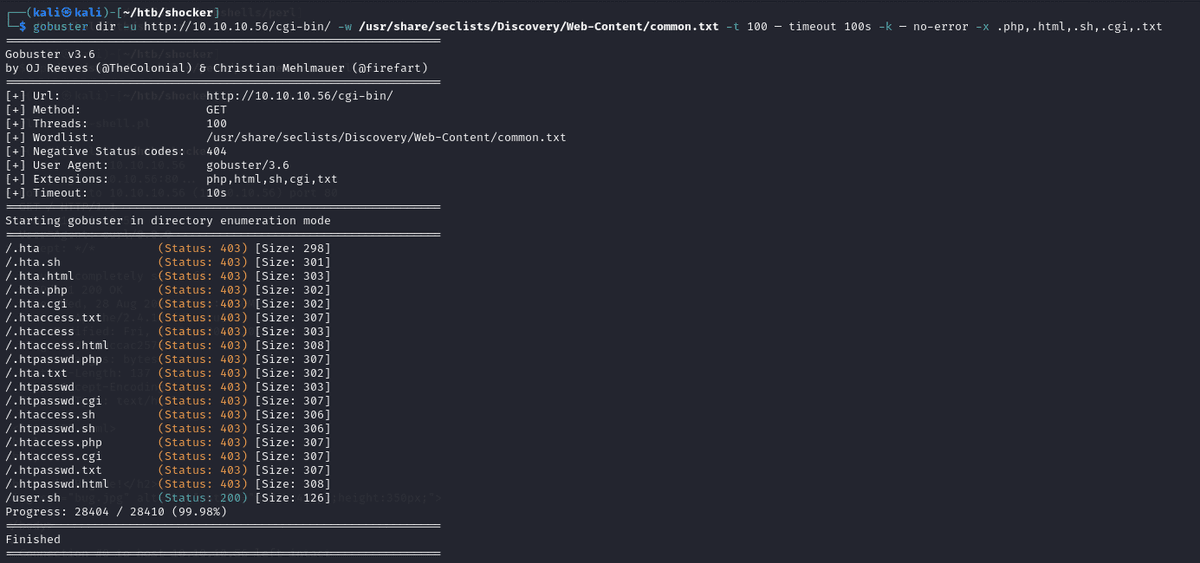Viewport: 1200px width, 563px height.
Task: Click the Timeout value 10s
Action: (216, 193)
